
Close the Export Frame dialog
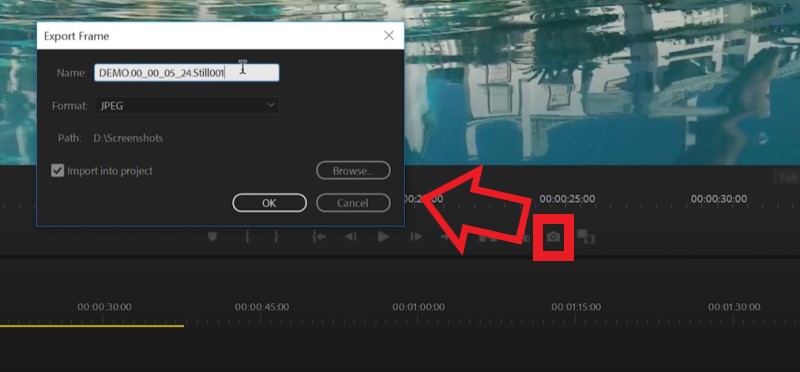(x=389, y=35)
